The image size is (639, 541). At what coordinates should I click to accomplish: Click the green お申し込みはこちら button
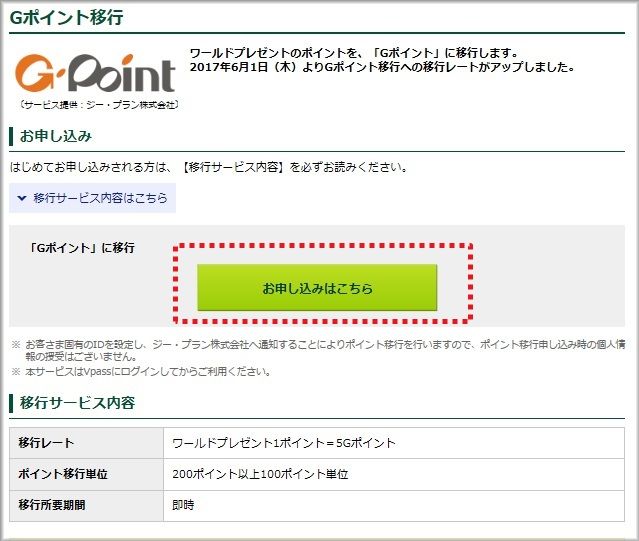[317, 287]
